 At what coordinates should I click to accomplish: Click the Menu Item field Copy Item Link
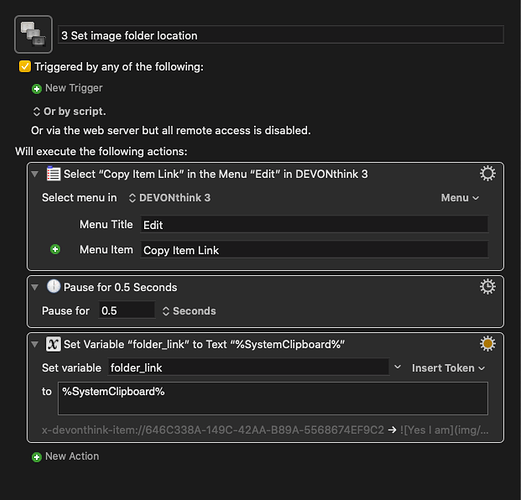pyautogui.click(x=314, y=250)
